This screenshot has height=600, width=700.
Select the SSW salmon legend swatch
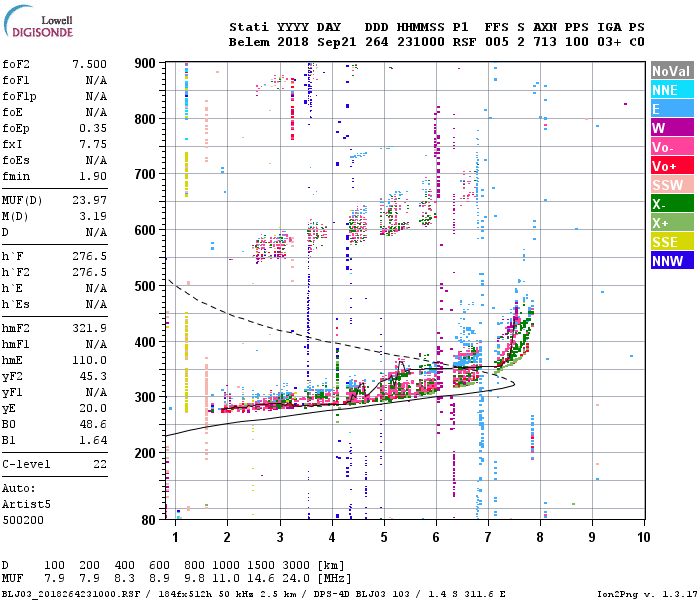pos(672,185)
